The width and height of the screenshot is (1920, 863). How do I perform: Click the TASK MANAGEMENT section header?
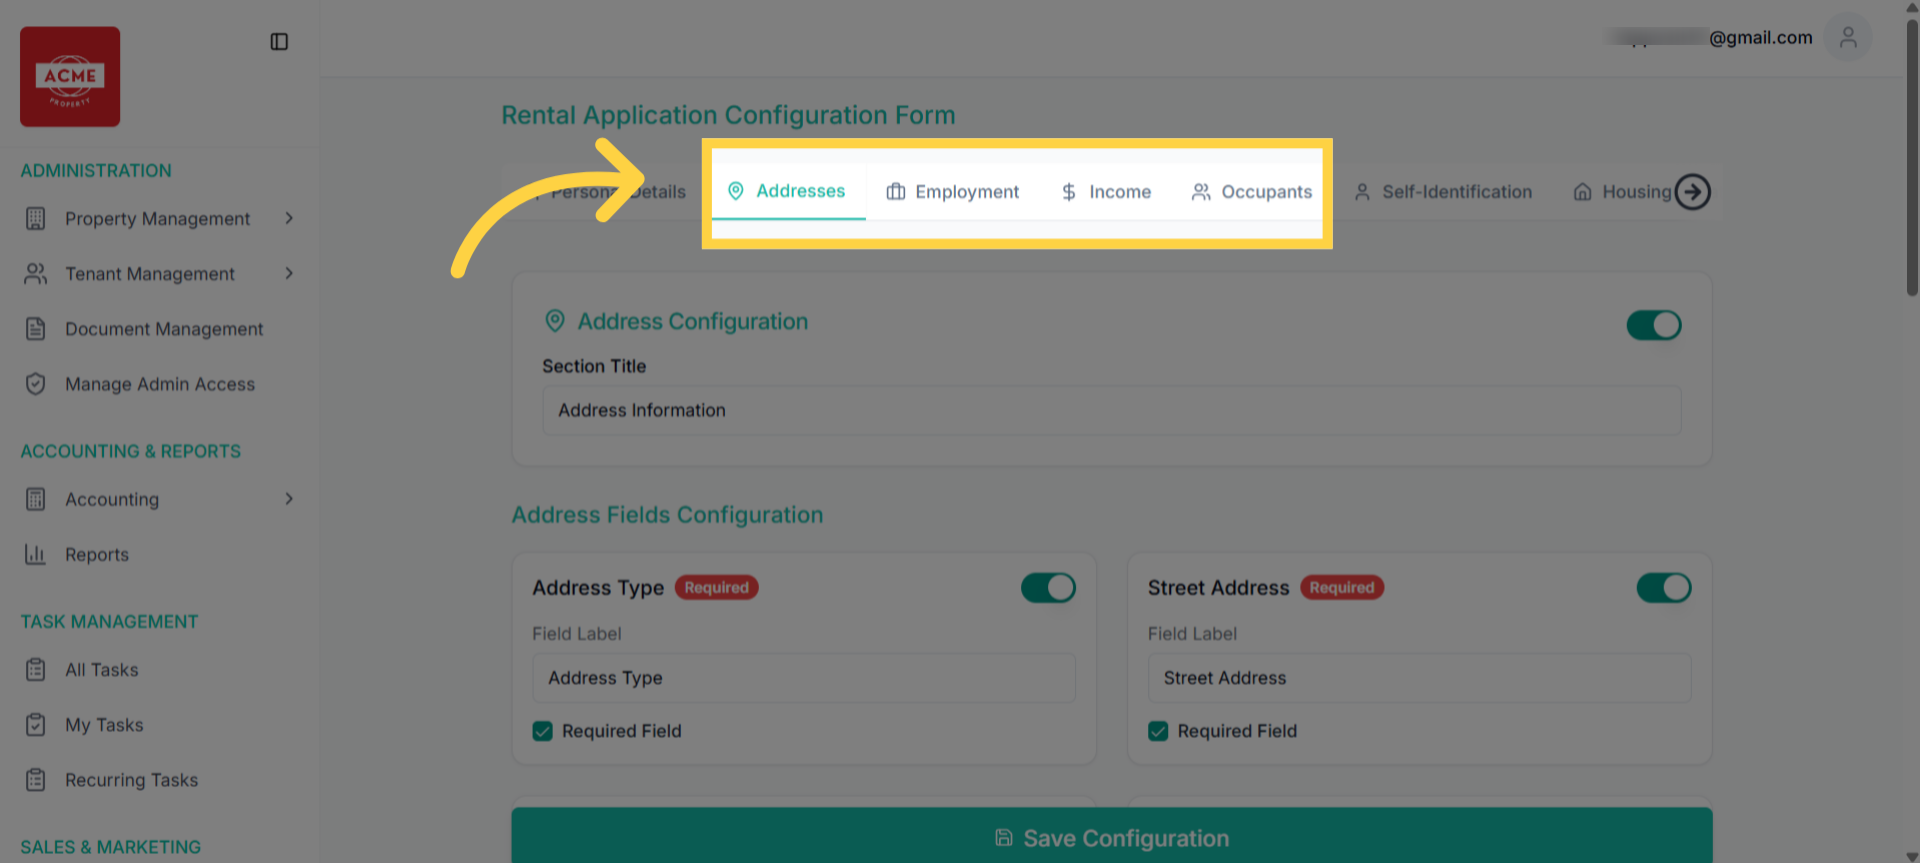[109, 622]
